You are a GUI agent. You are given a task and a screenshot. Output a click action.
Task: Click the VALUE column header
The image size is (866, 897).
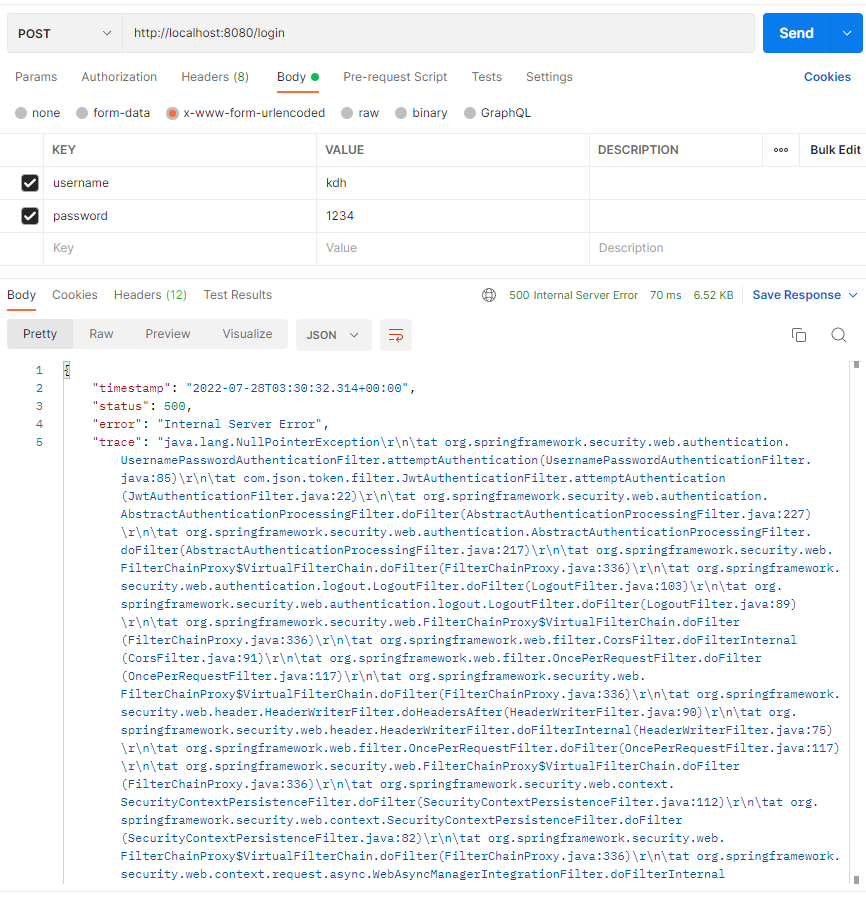(344, 150)
